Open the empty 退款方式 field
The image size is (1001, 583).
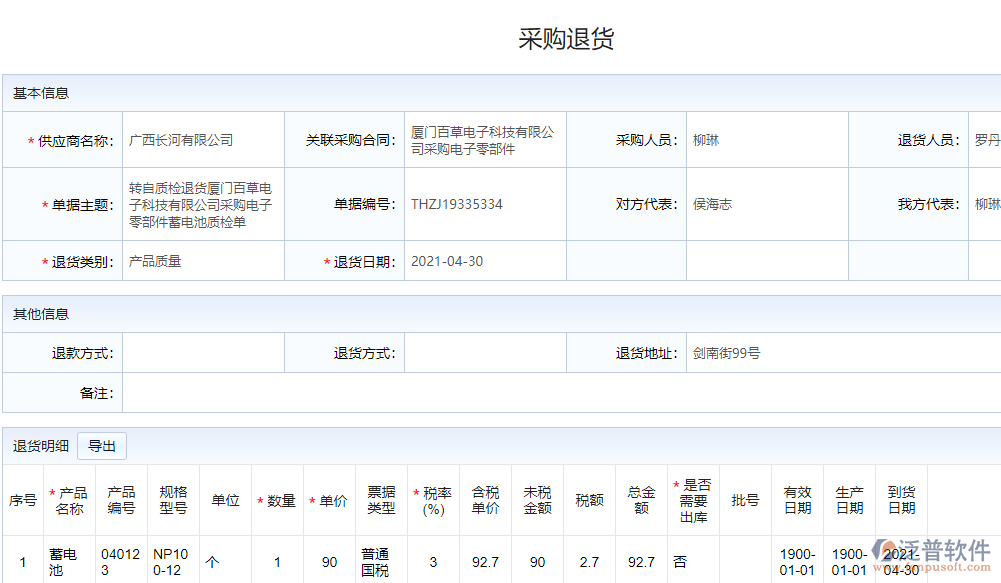click(x=203, y=353)
